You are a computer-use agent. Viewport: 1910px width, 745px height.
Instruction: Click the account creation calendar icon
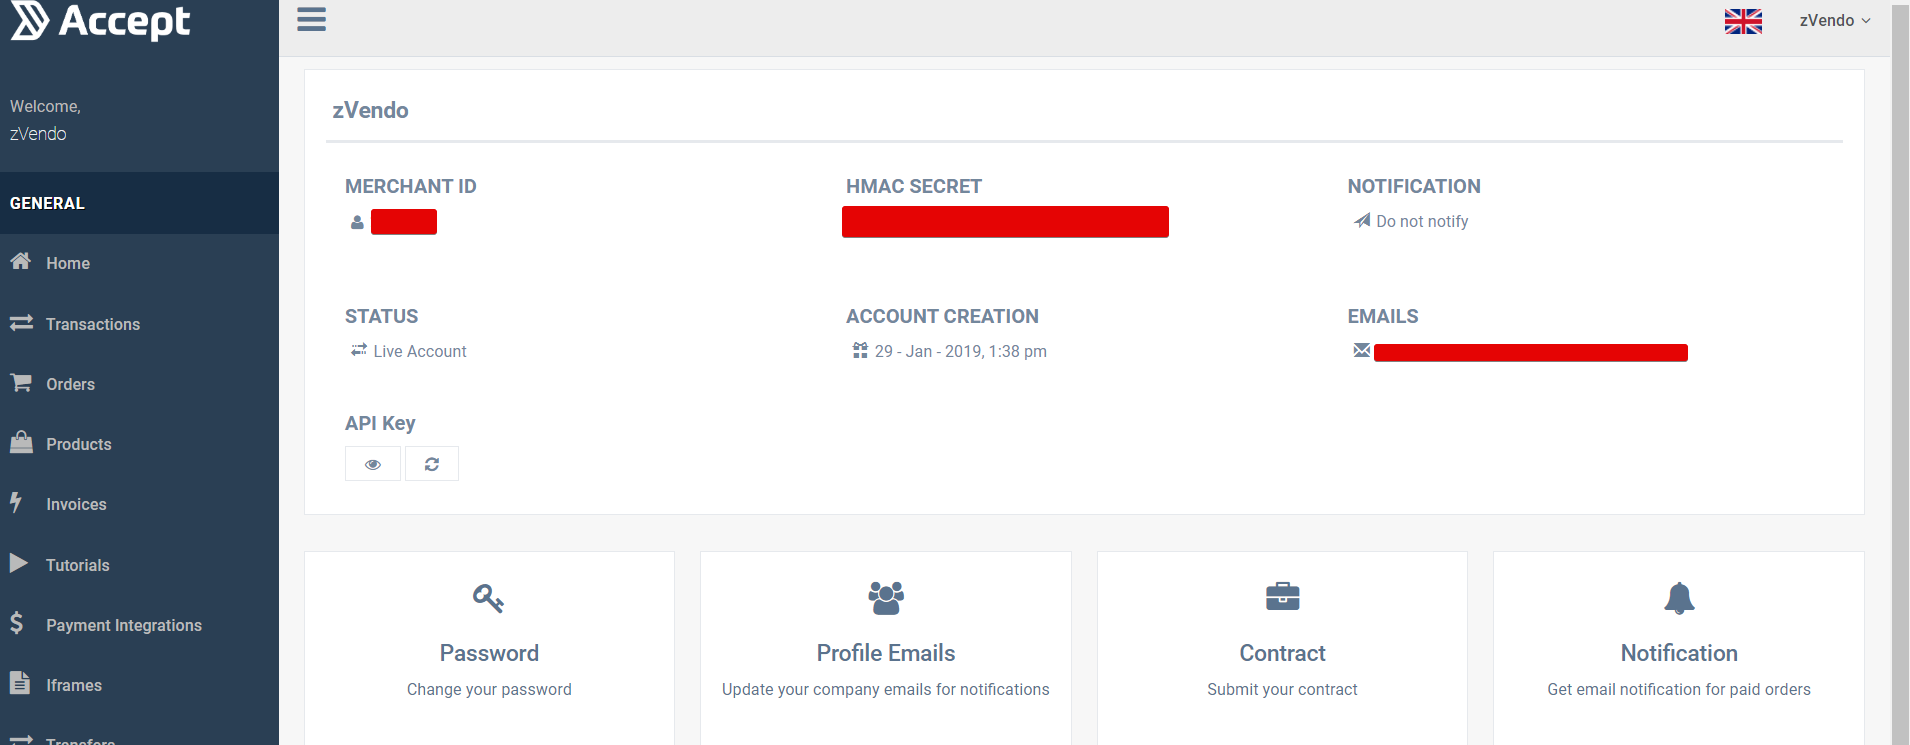click(860, 350)
